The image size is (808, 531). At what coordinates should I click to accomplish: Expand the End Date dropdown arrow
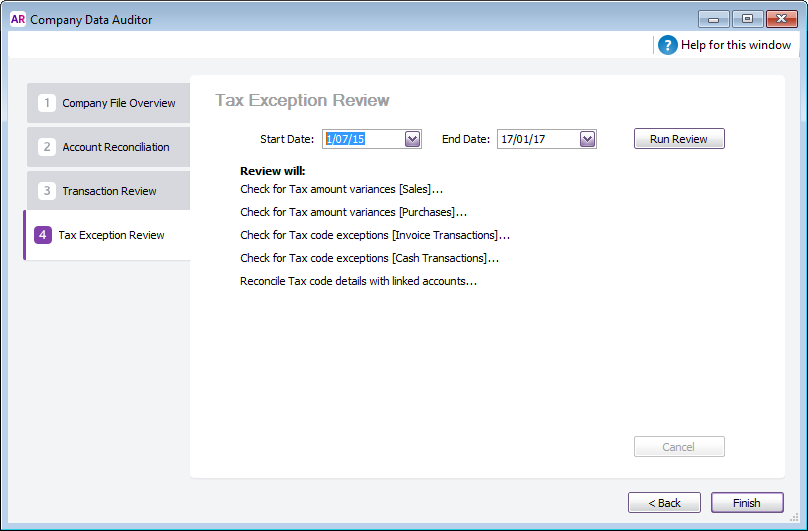[587, 139]
